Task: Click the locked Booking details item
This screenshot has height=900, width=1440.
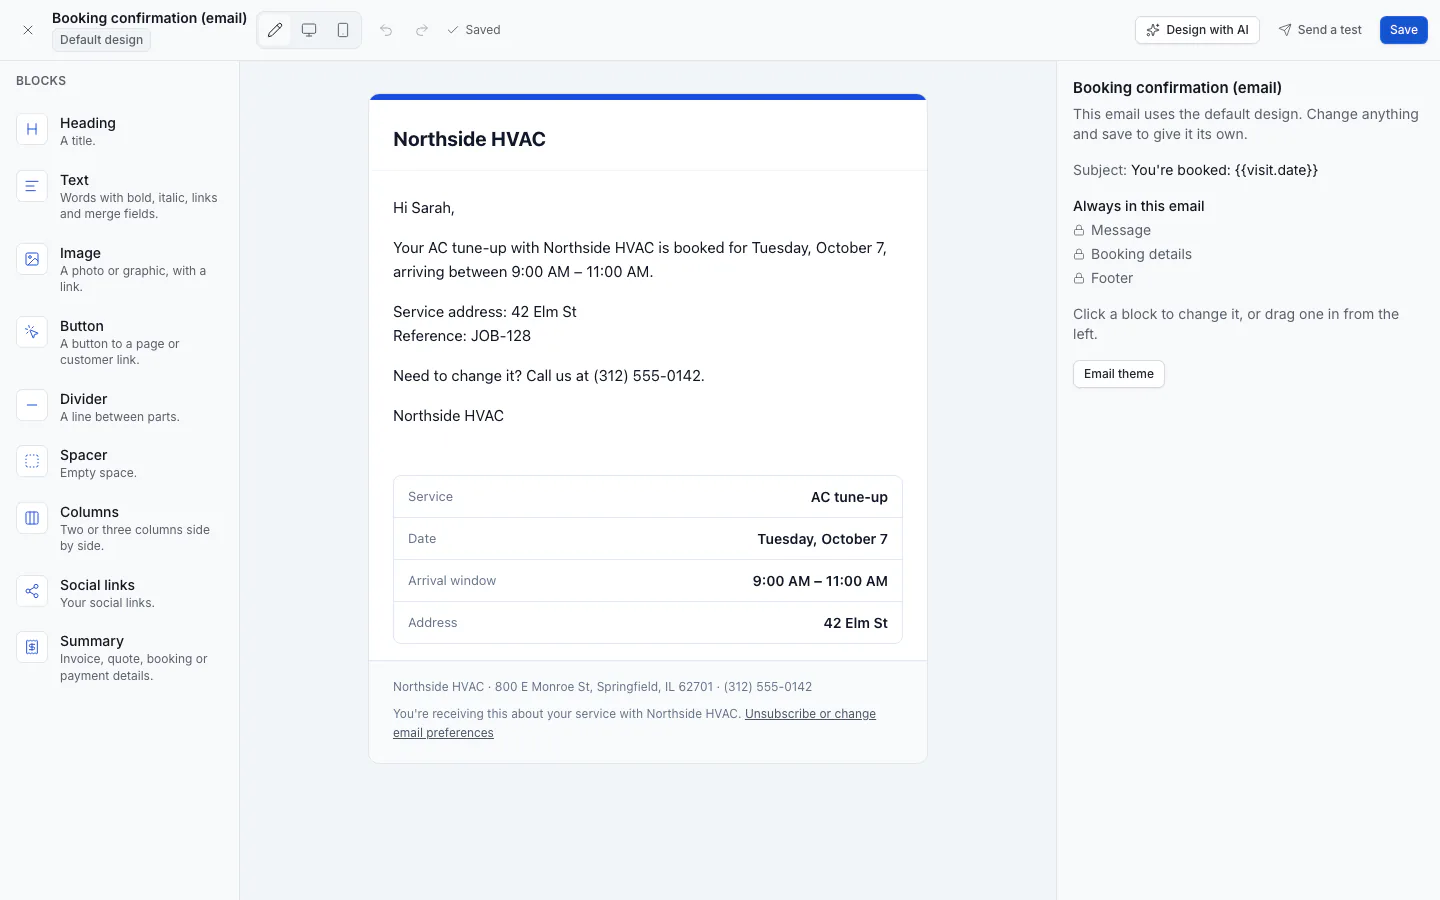Action: [x=1132, y=254]
